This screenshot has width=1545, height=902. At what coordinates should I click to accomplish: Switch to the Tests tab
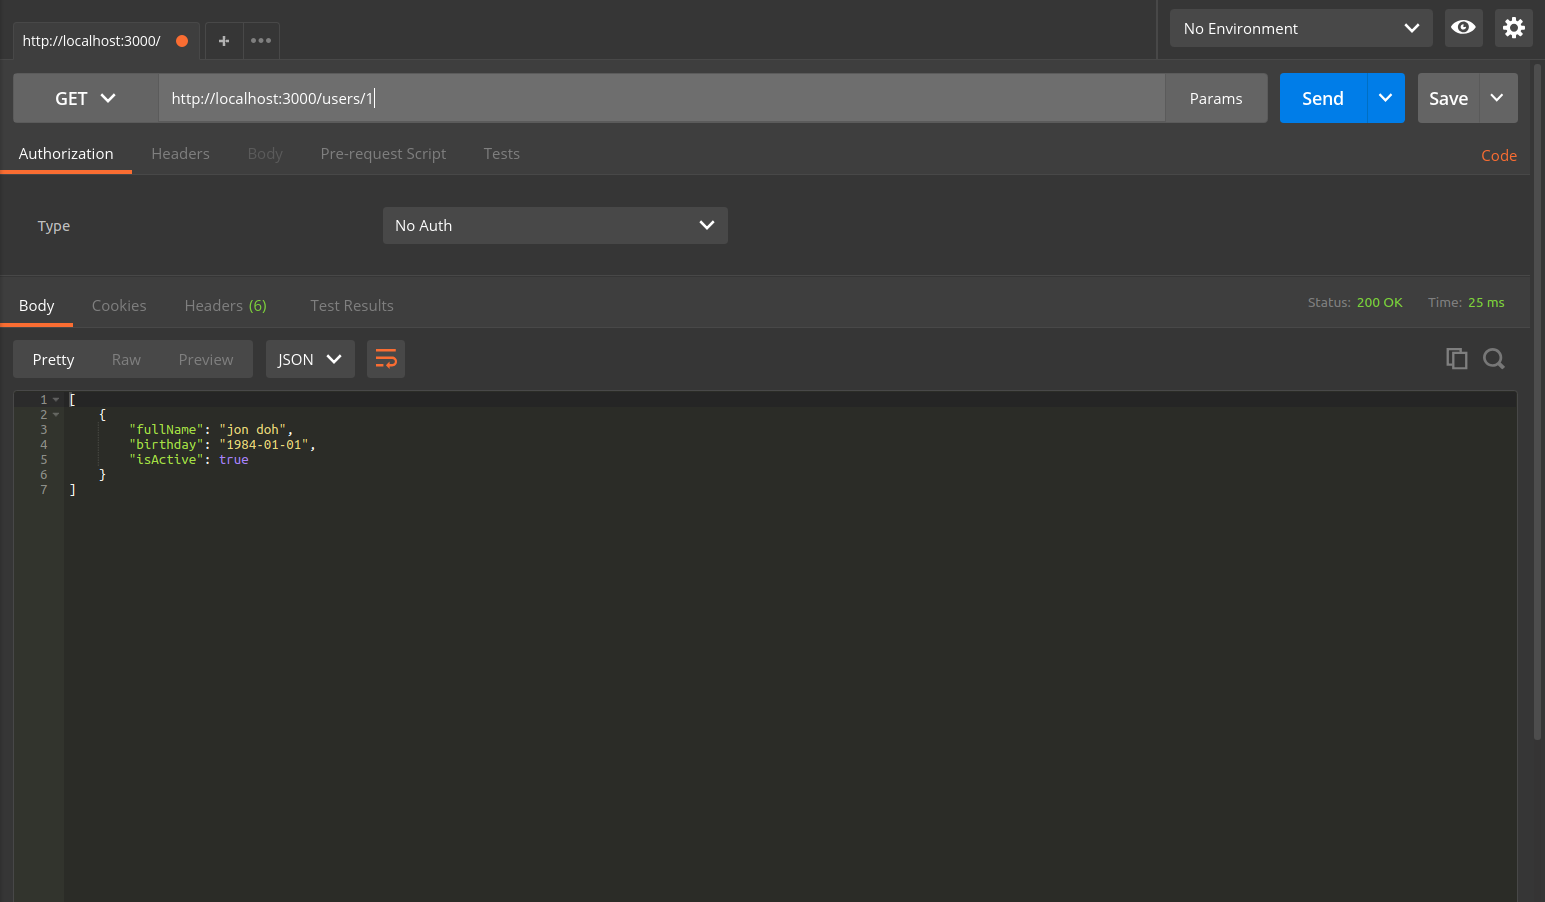(501, 153)
